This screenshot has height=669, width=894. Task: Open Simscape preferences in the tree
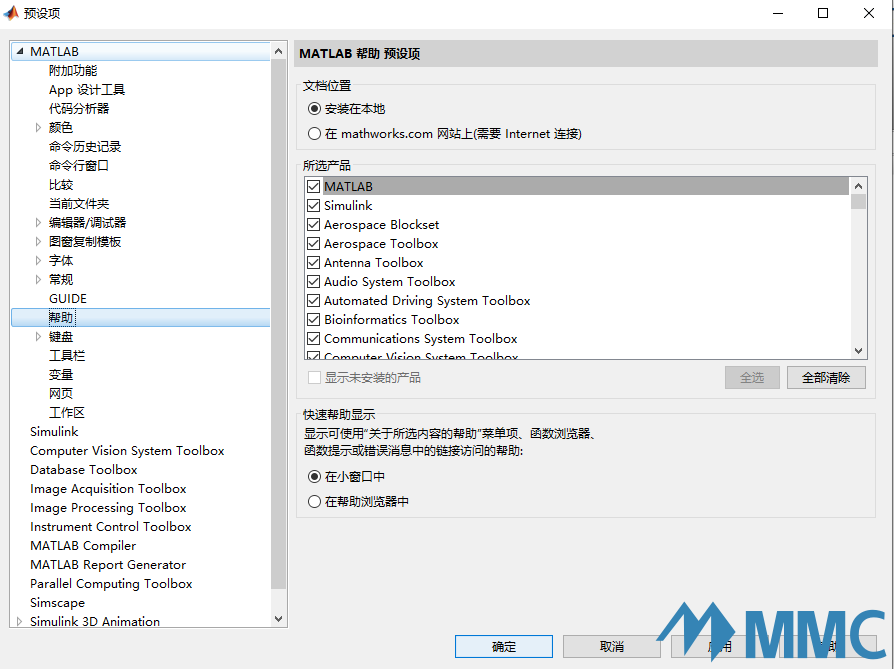(58, 603)
